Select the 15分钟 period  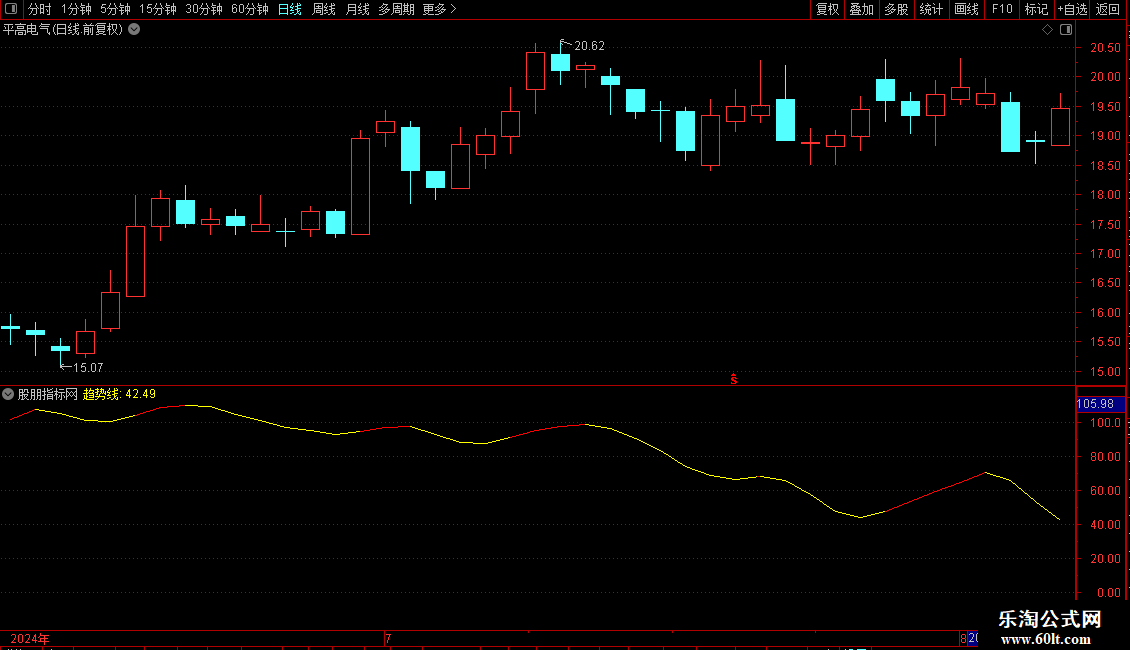click(x=158, y=9)
